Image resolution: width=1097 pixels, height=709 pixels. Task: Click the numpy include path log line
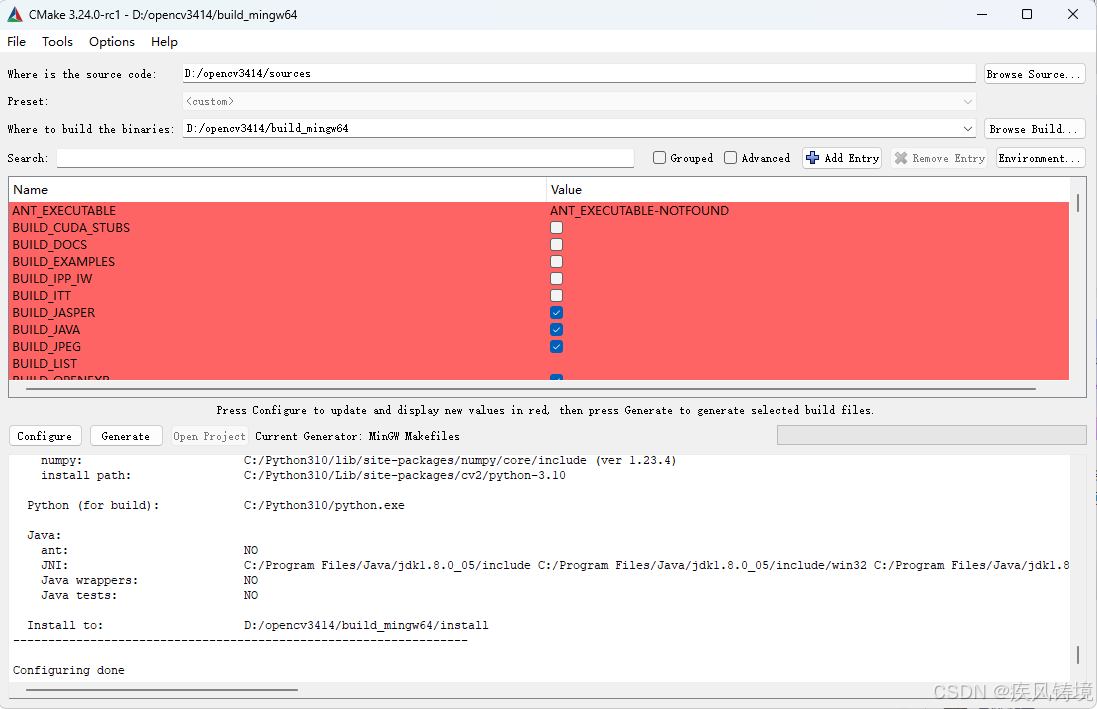click(358, 461)
